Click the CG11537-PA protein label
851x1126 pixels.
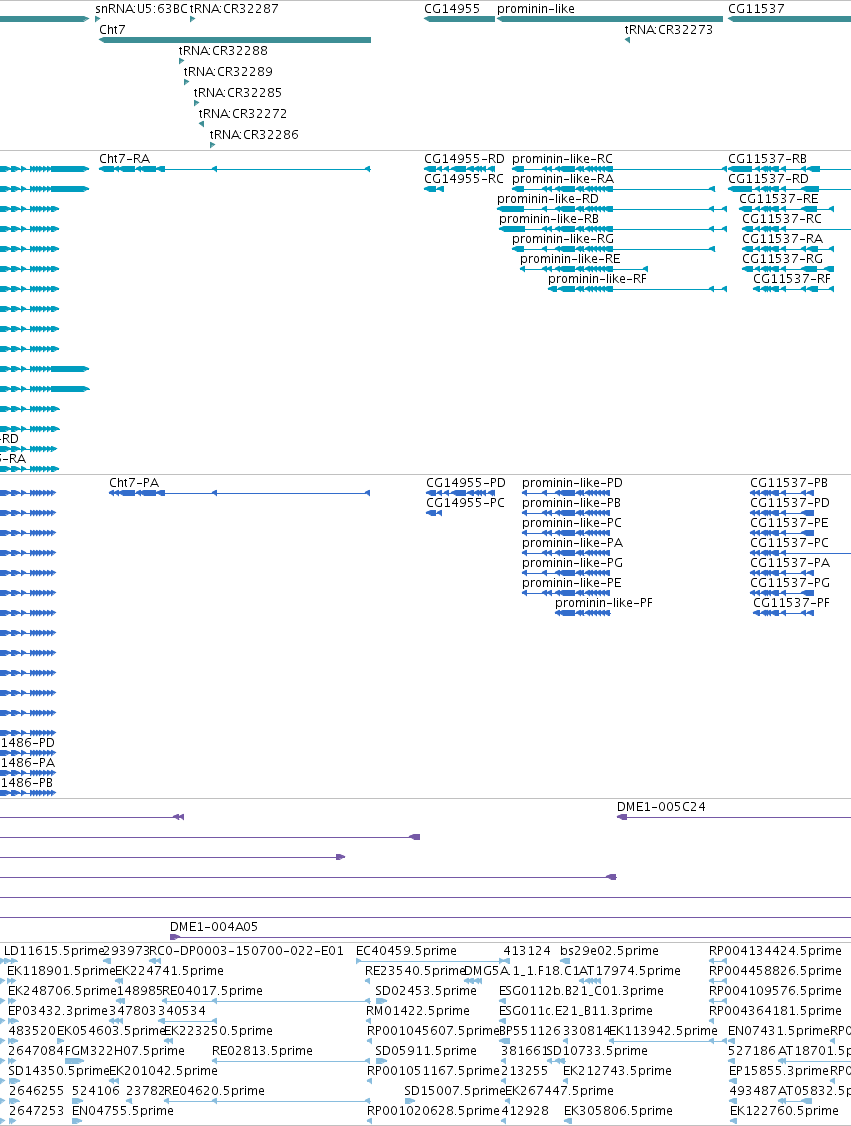click(x=790, y=563)
